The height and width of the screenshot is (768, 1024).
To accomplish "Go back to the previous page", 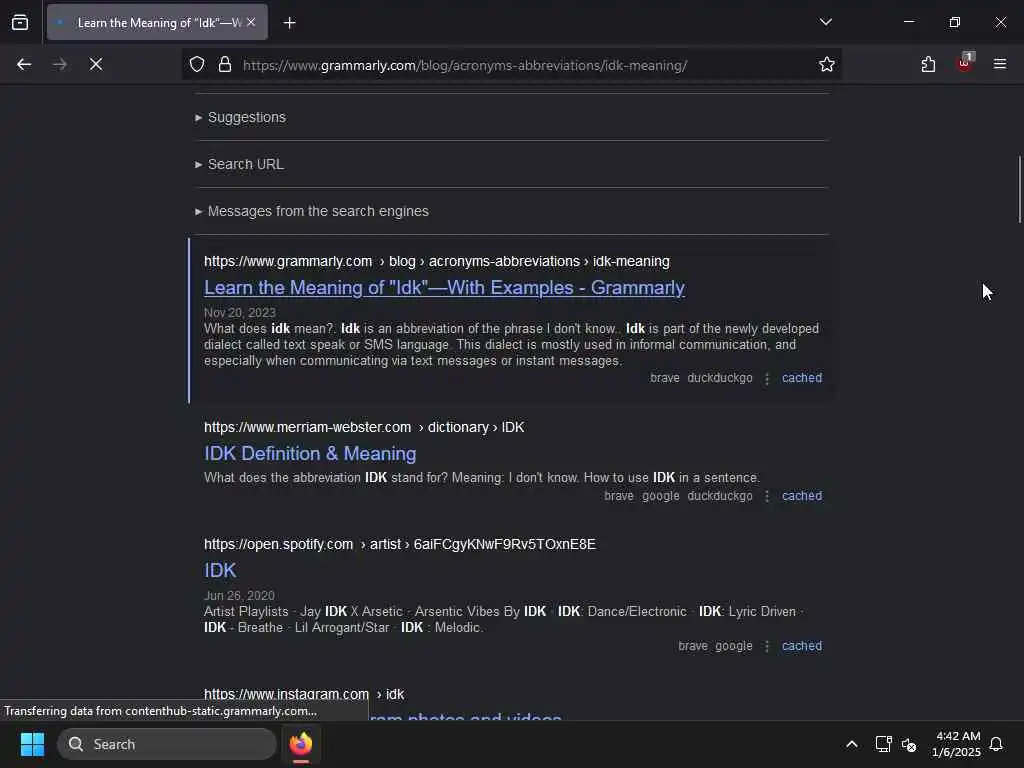I will (x=24, y=65).
